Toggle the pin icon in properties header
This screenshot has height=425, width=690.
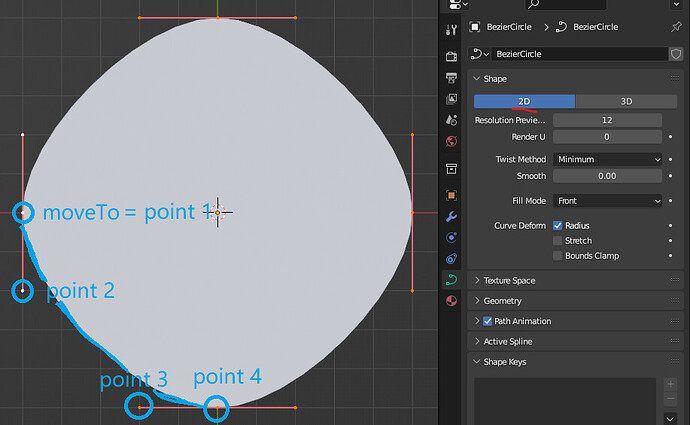(x=676, y=27)
